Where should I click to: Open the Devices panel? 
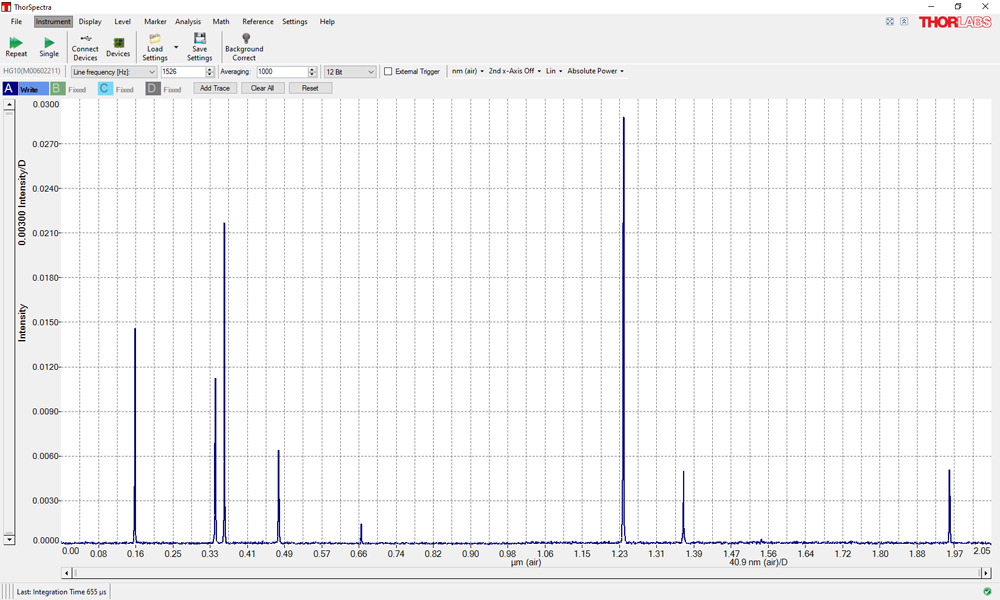coord(118,47)
